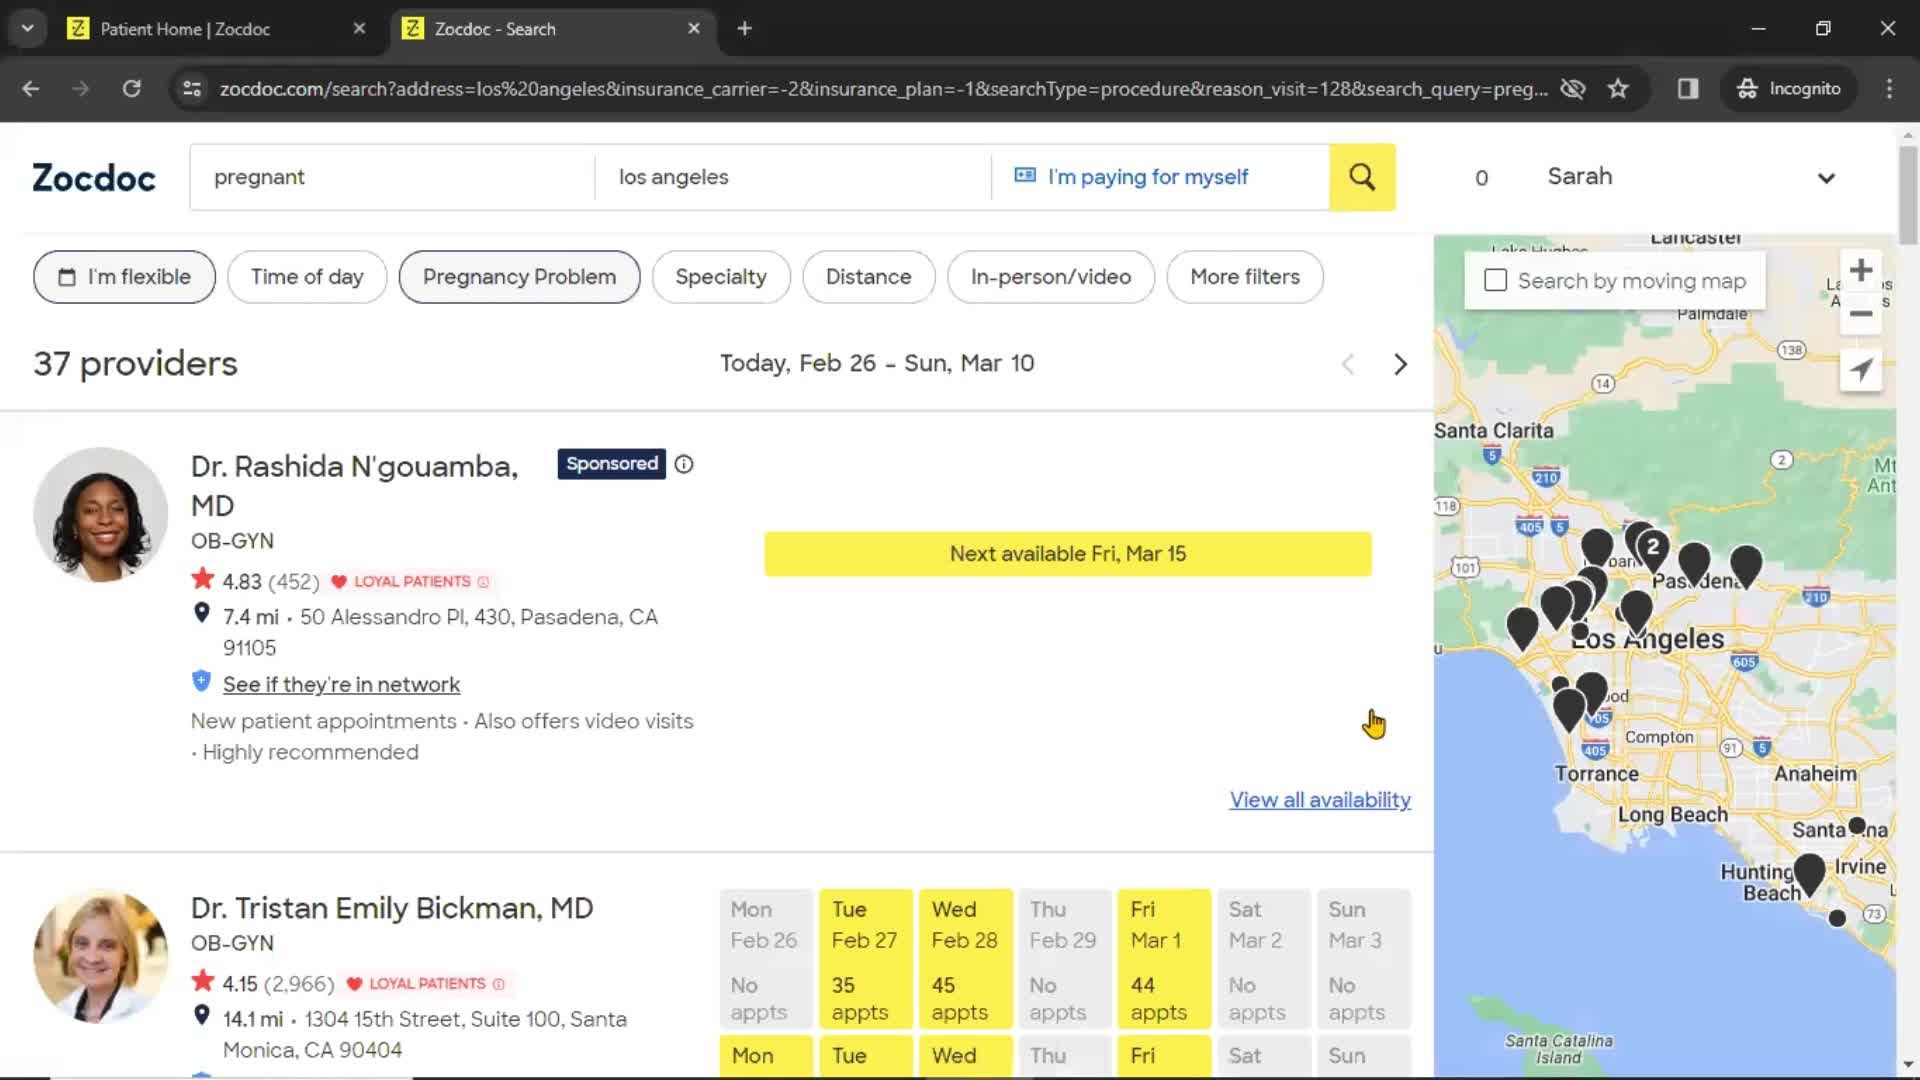1920x1080 pixels.
Task: Open the Distance filter
Action: click(x=868, y=277)
